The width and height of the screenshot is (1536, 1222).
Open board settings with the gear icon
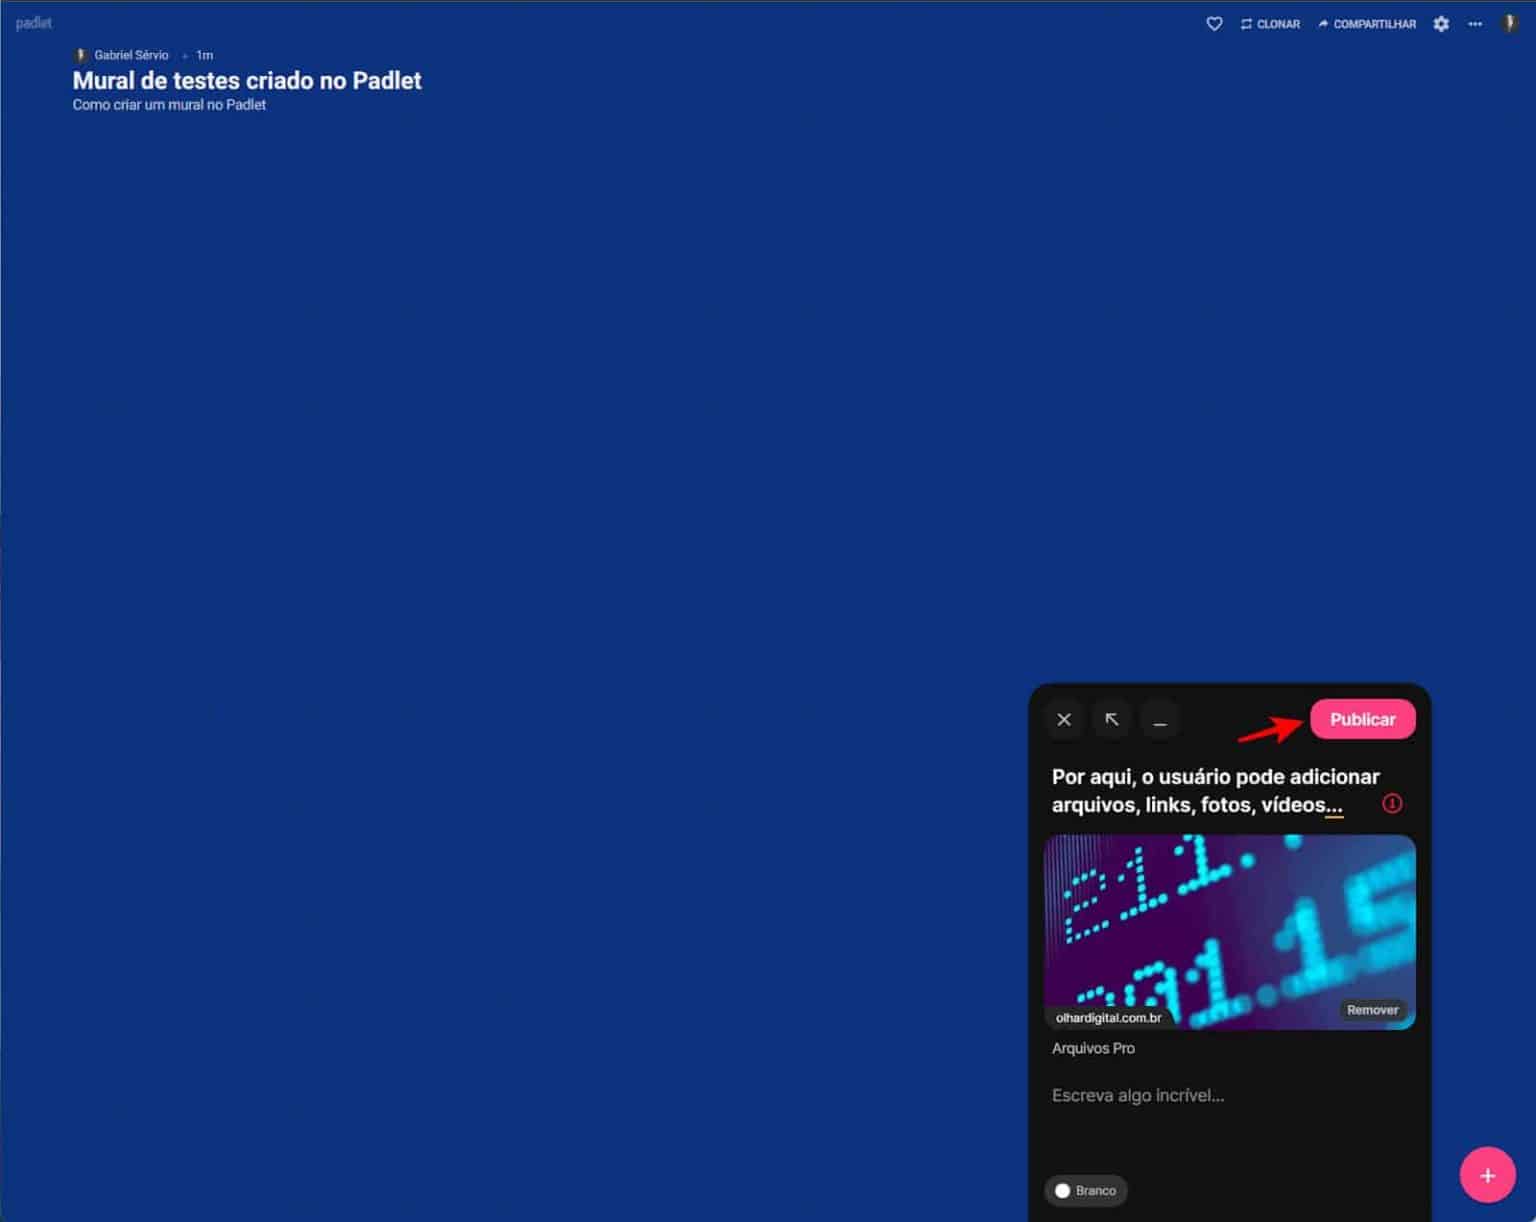(x=1441, y=23)
